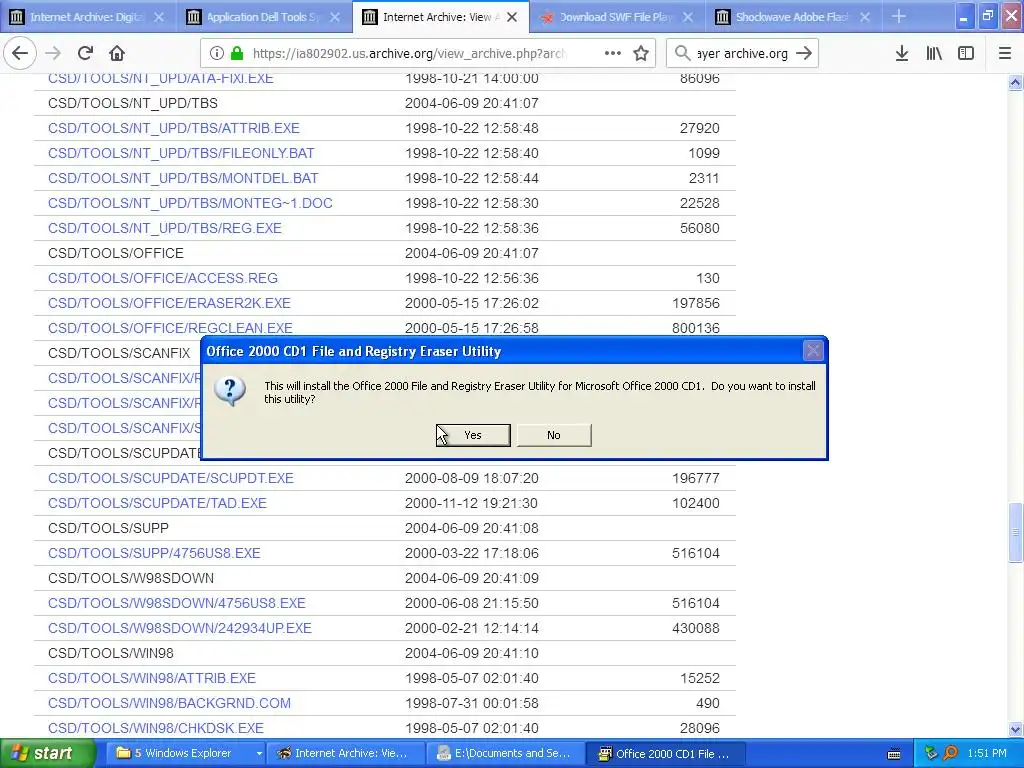This screenshot has height=768, width=1024.
Task: Open CSD/TOOLS/NT_UPD/TBS/REG.EXE link
Action: [165, 228]
